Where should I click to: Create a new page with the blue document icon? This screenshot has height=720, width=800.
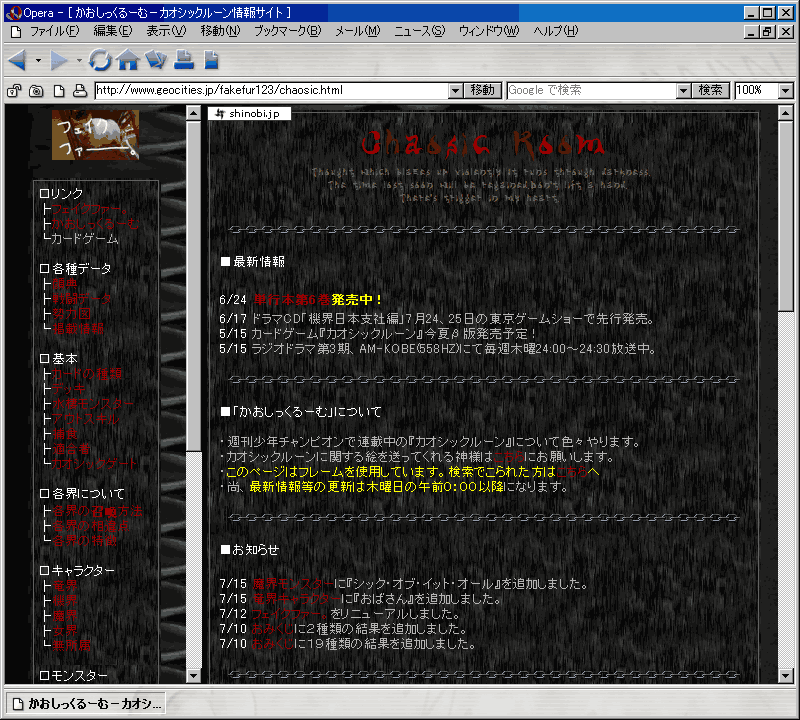211,60
